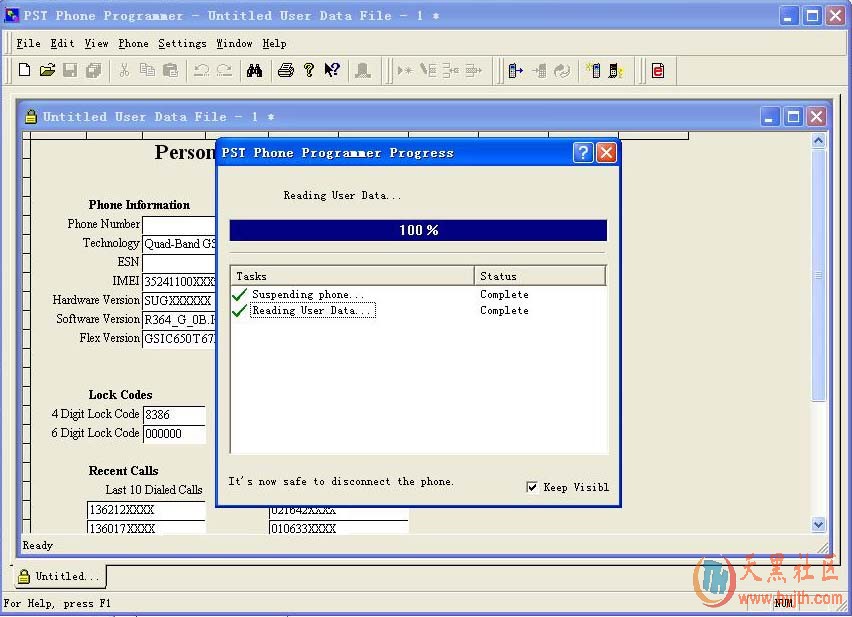Open the Settings menu

182,43
